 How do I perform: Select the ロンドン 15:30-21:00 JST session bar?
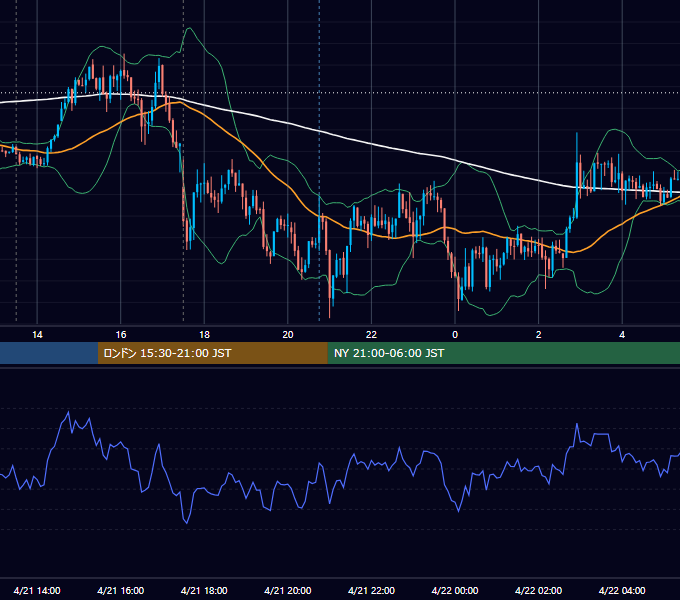pos(212,353)
